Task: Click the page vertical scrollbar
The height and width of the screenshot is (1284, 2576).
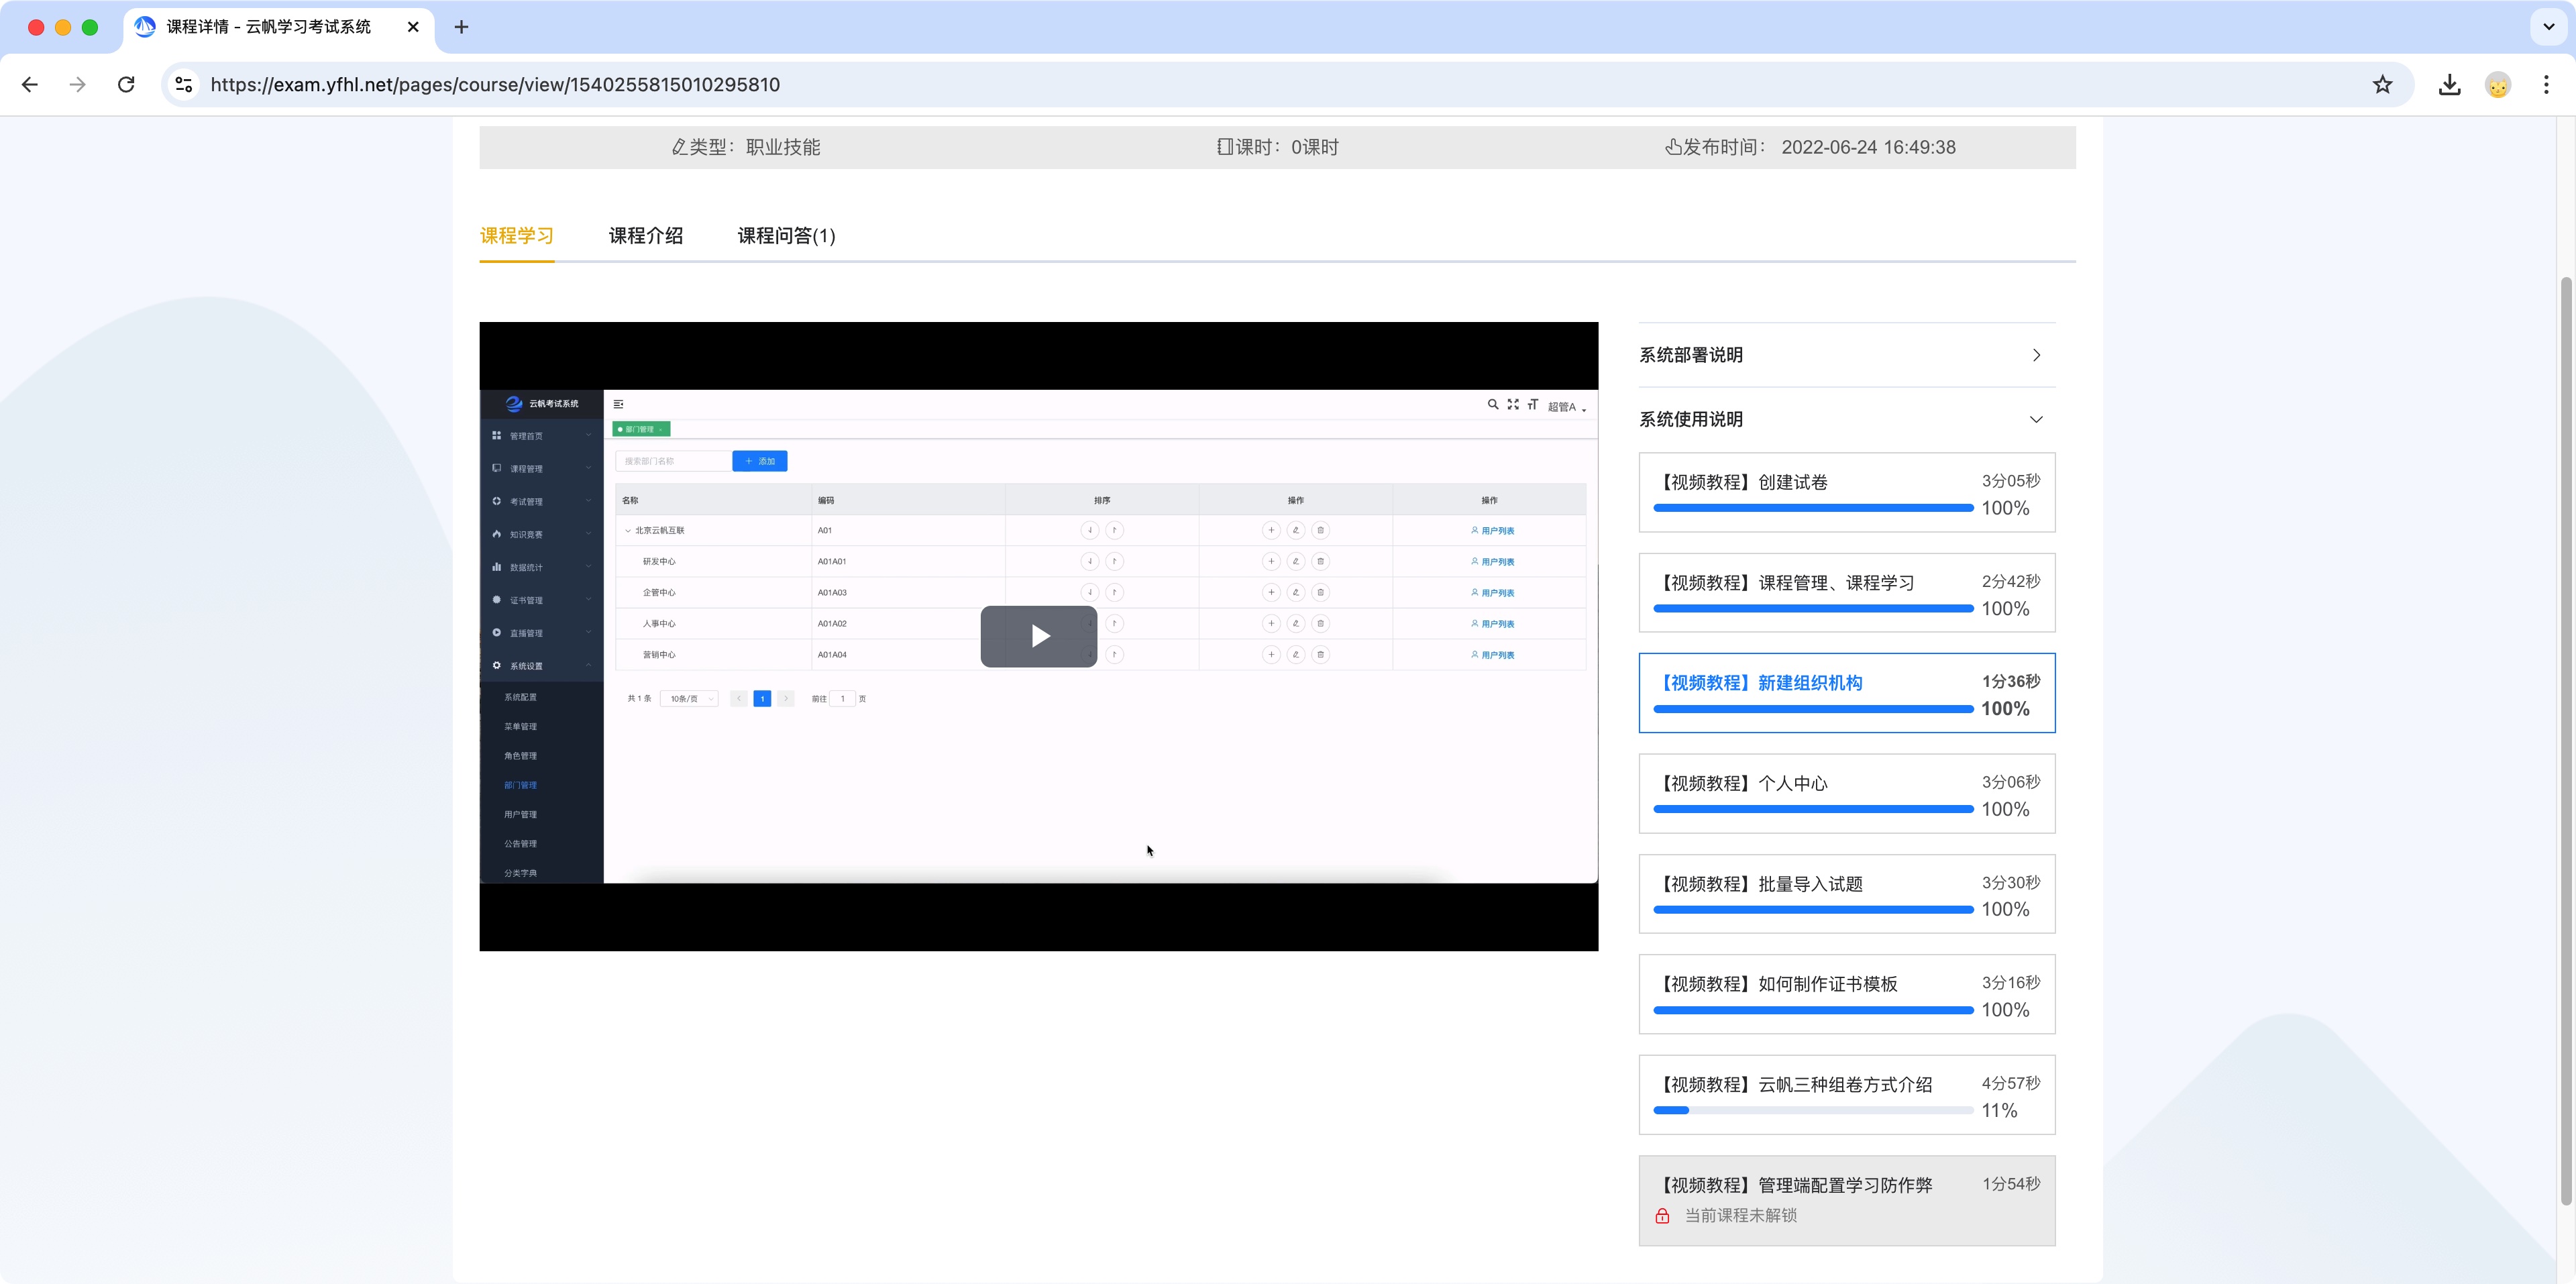Action: (x=2566, y=740)
